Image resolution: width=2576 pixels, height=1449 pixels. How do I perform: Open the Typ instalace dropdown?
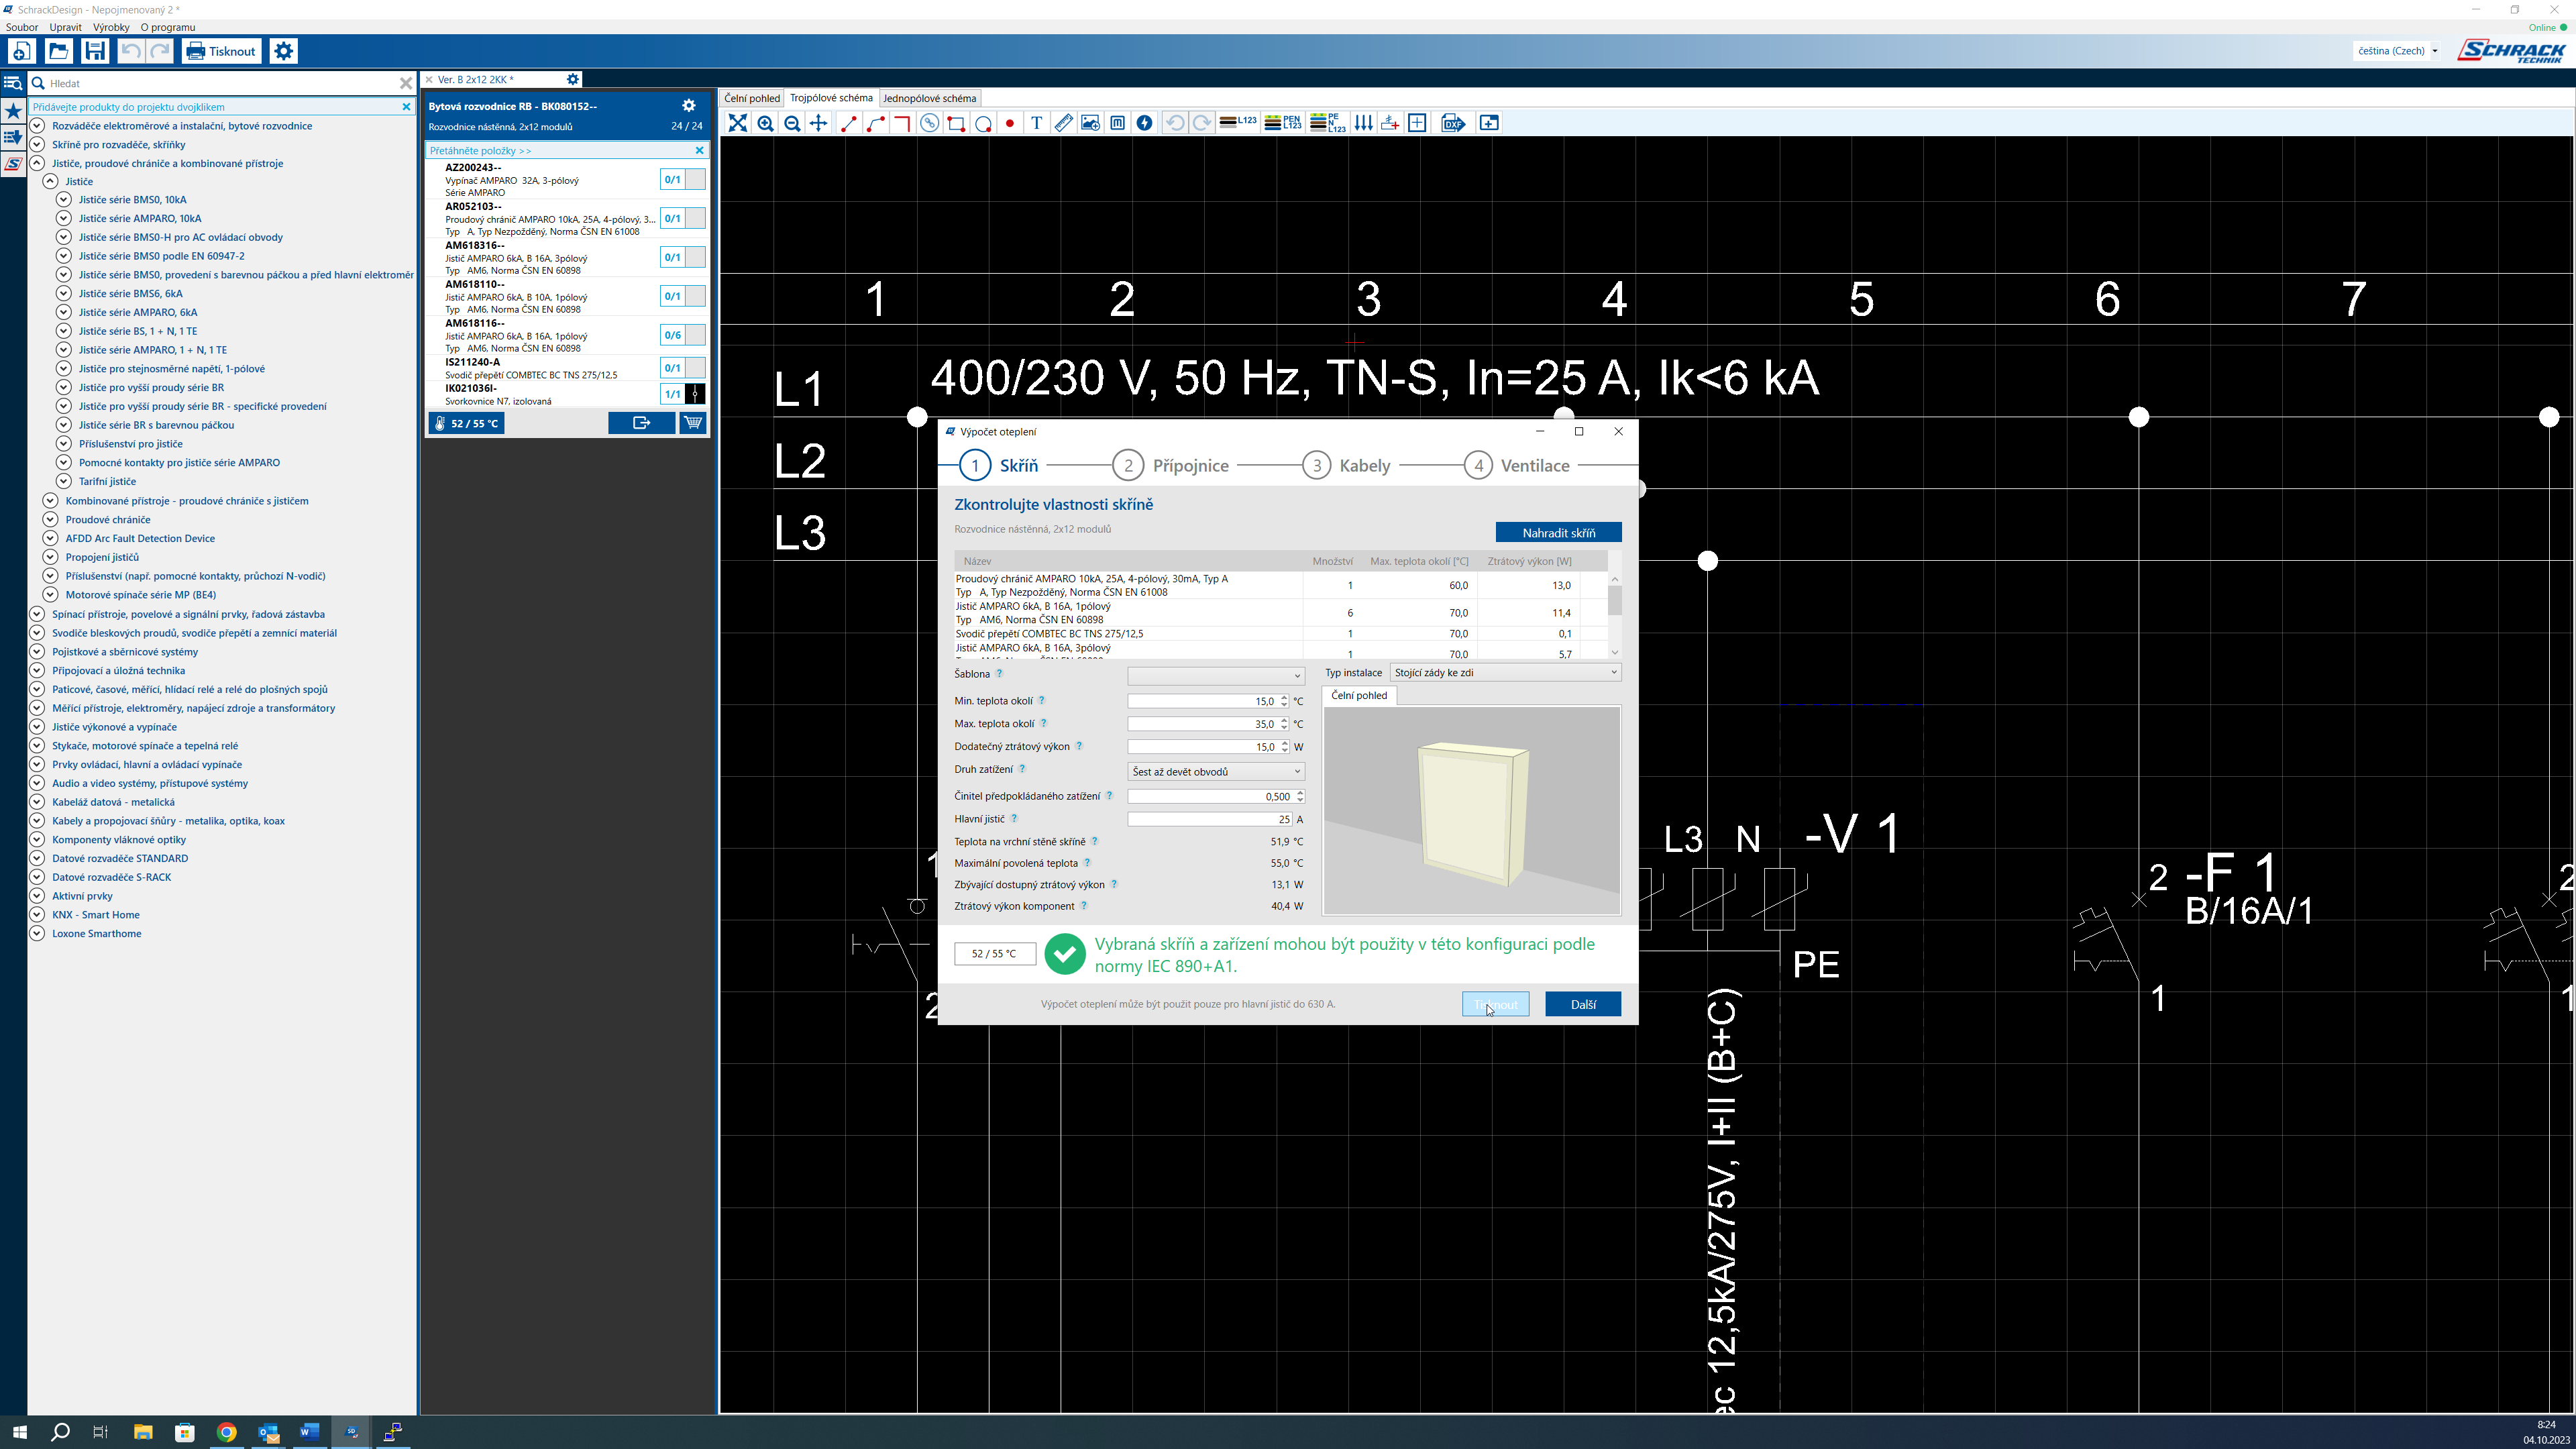point(1505,673)
